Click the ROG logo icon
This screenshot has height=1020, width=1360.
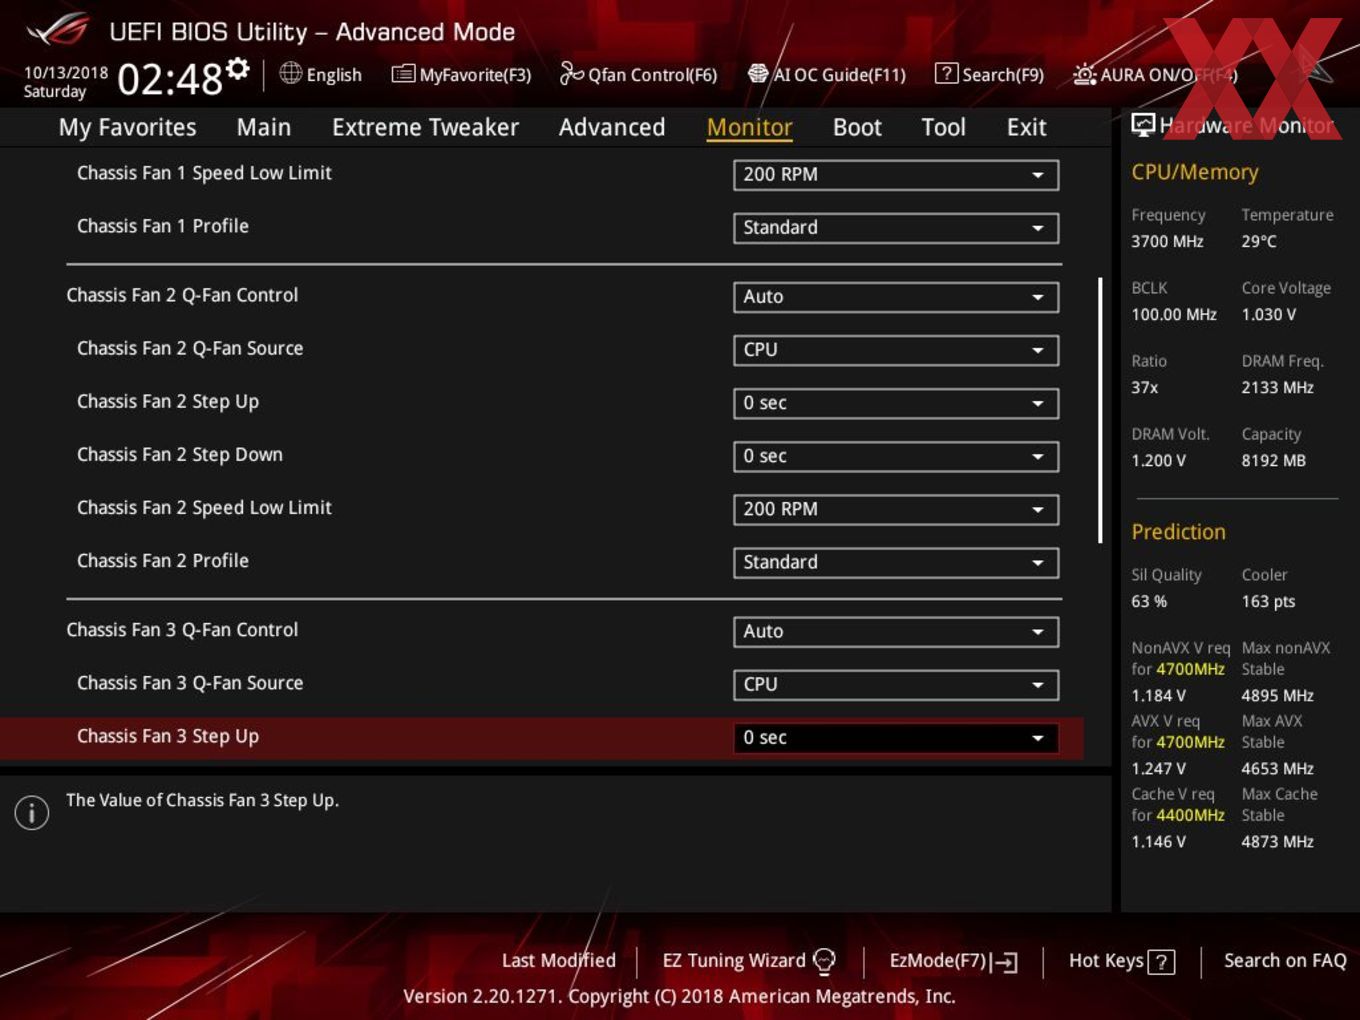point(58,30)
